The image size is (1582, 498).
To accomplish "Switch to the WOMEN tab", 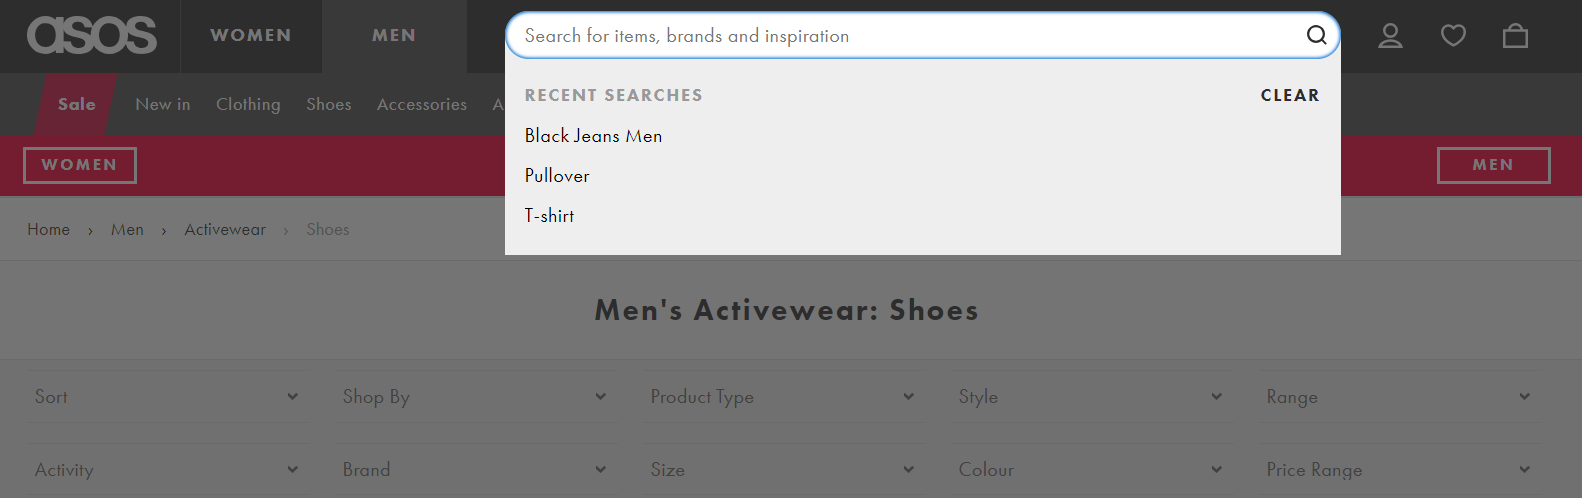I will [251, 36].
